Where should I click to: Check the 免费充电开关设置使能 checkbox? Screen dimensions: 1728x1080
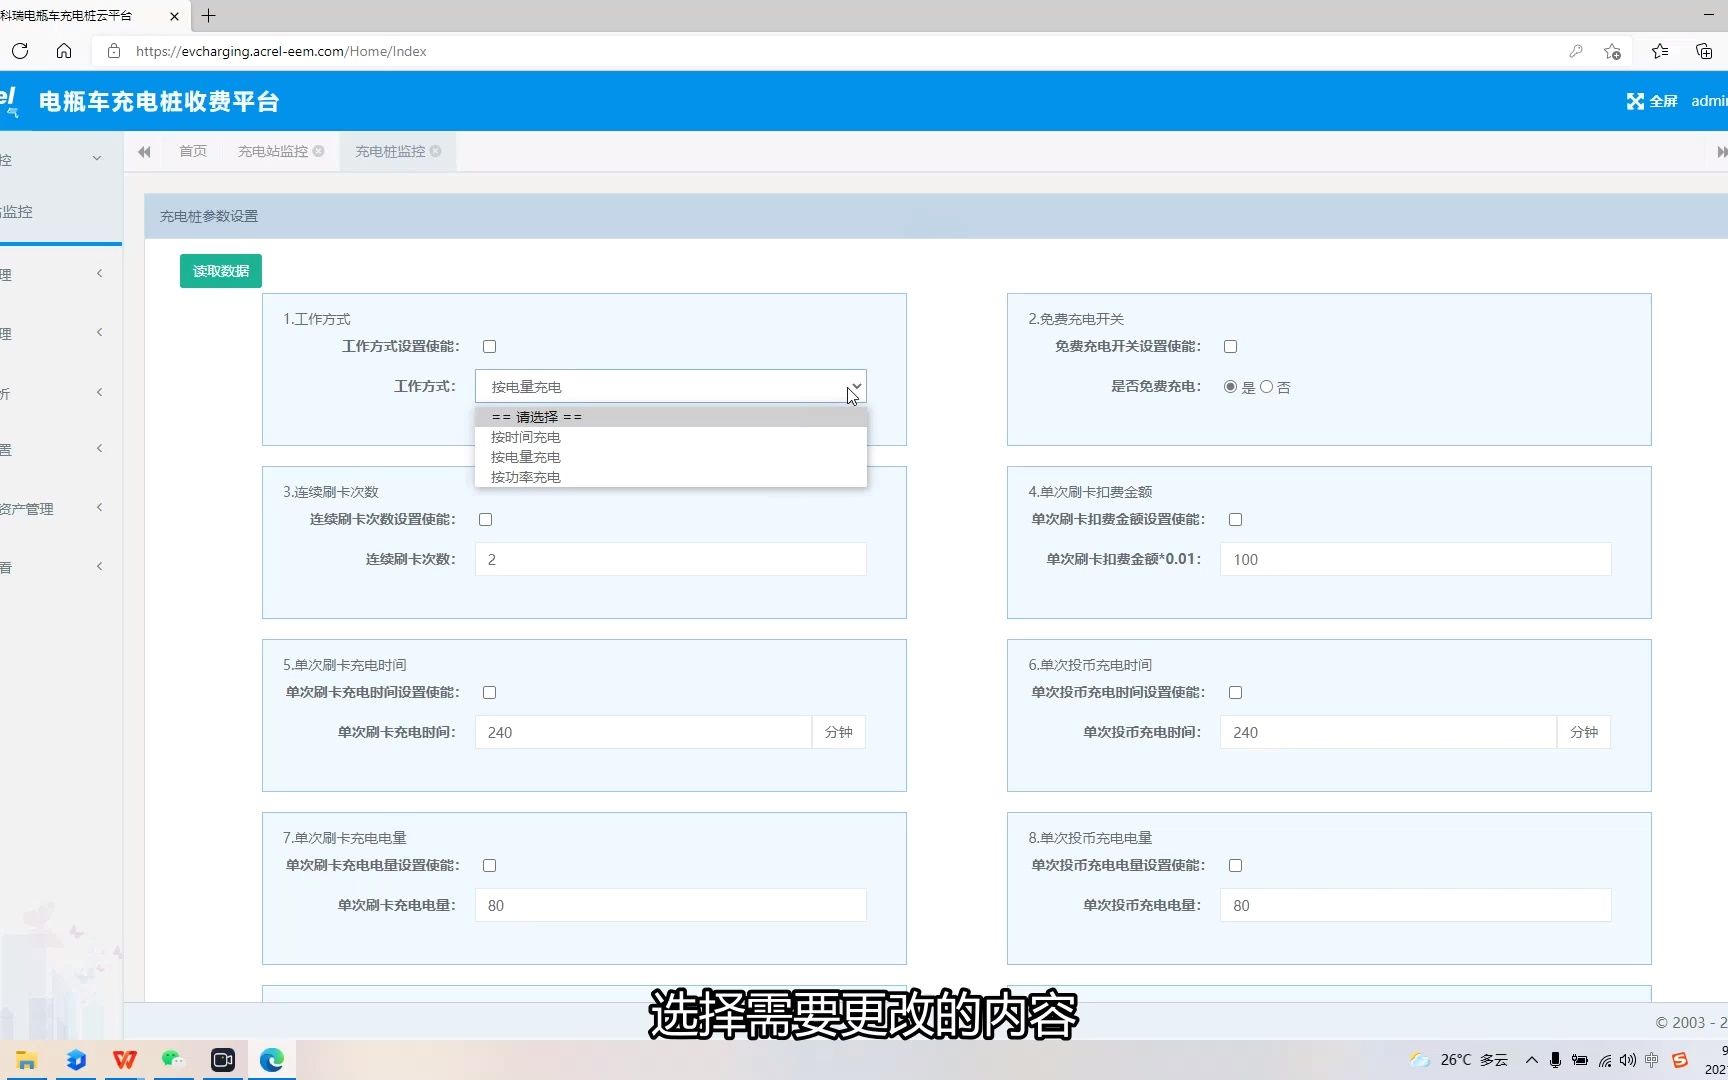tap(1230, 346)
